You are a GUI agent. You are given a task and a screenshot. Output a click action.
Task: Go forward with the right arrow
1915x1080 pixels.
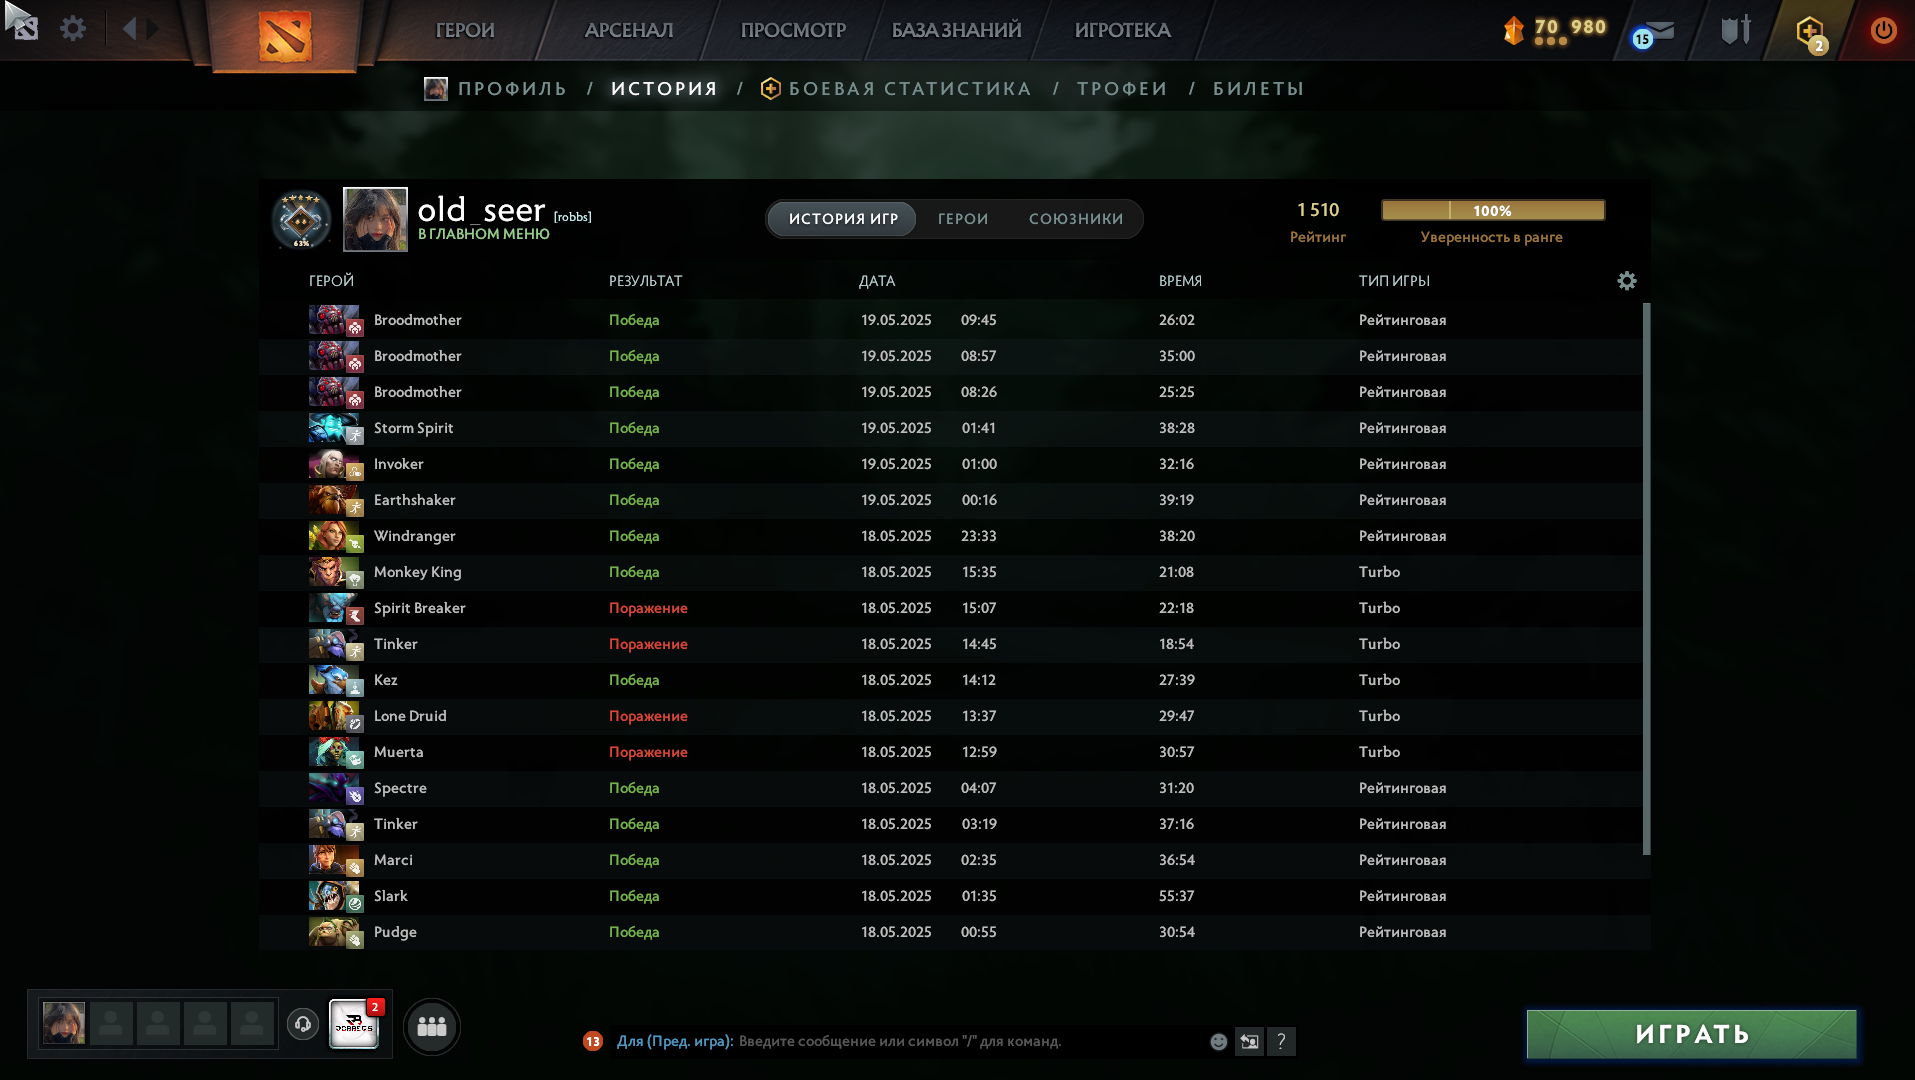click(x=153, y=28)
